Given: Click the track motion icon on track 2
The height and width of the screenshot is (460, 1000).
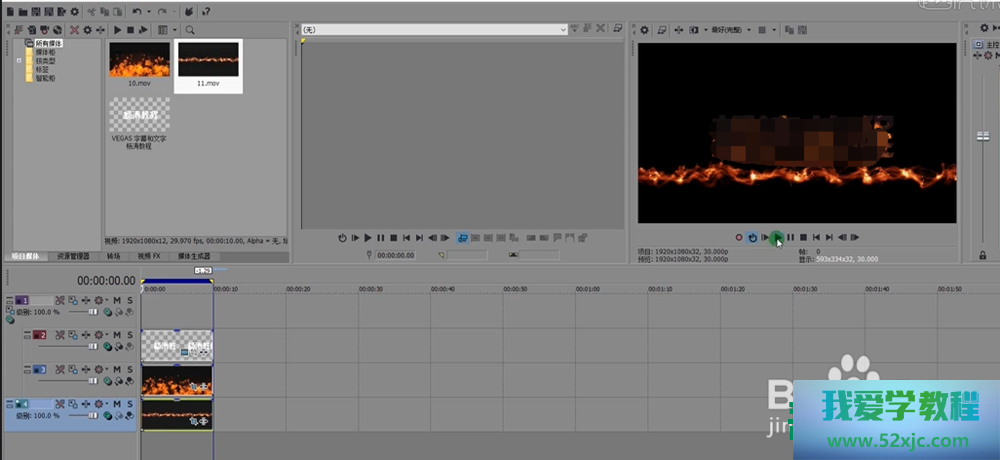Looking at the screenshot, I should 88,335.
